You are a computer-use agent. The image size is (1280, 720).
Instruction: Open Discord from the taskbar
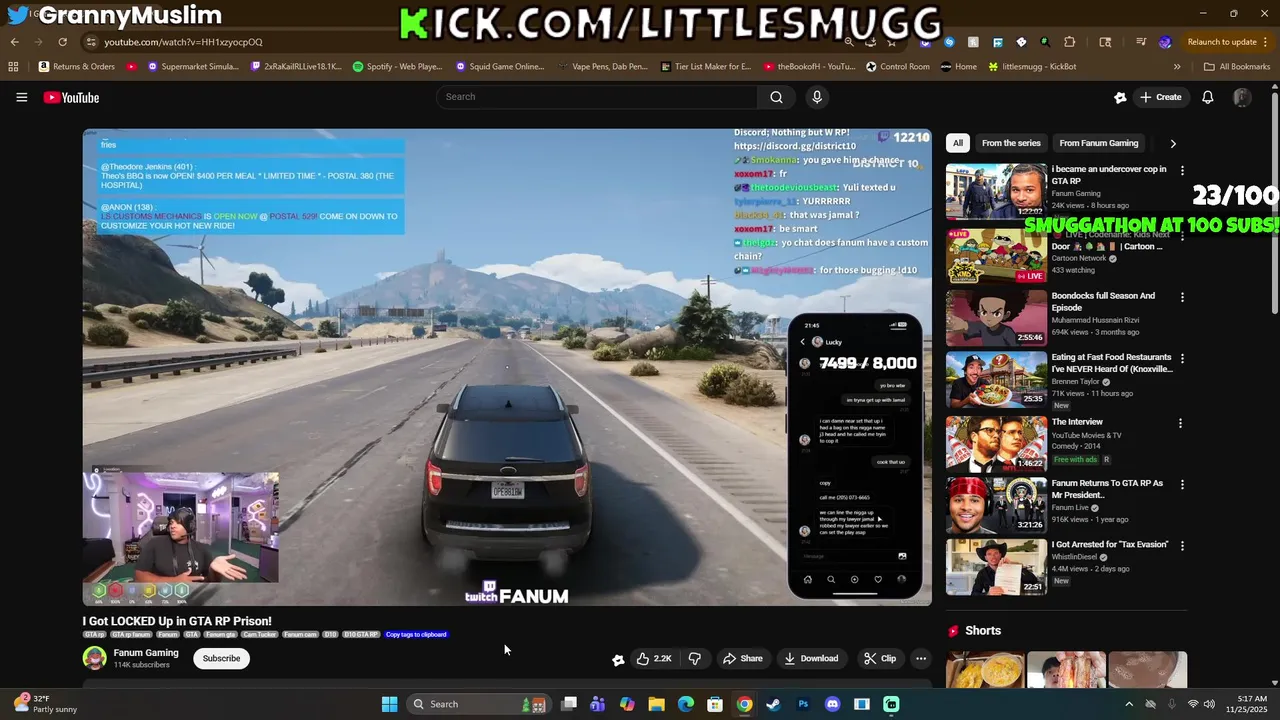point(832,704)
